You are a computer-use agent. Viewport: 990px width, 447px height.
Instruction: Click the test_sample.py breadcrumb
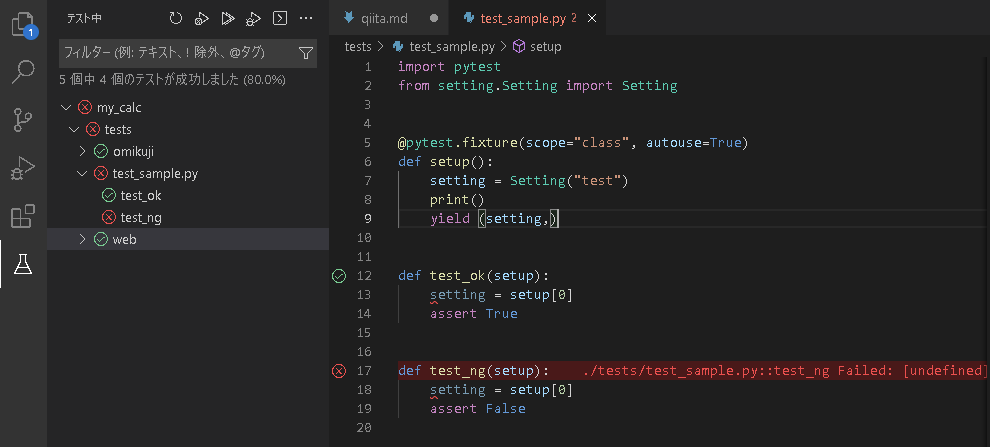click(451, 47)
